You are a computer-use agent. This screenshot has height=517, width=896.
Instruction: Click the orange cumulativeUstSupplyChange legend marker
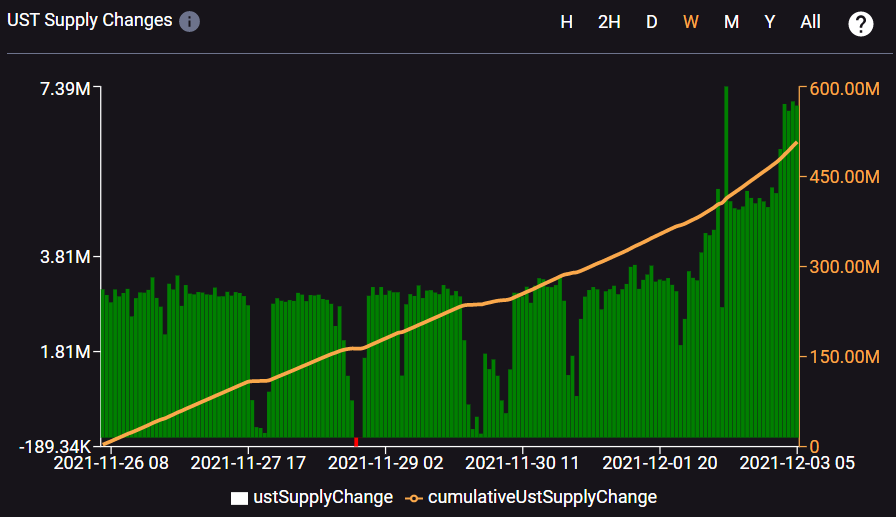414,498
